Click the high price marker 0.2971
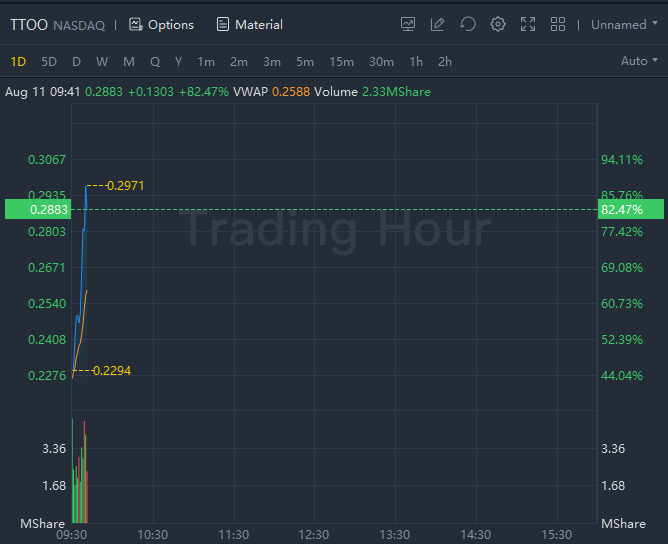Viewport: 668px width, 544px height. [x=125, y=186]
